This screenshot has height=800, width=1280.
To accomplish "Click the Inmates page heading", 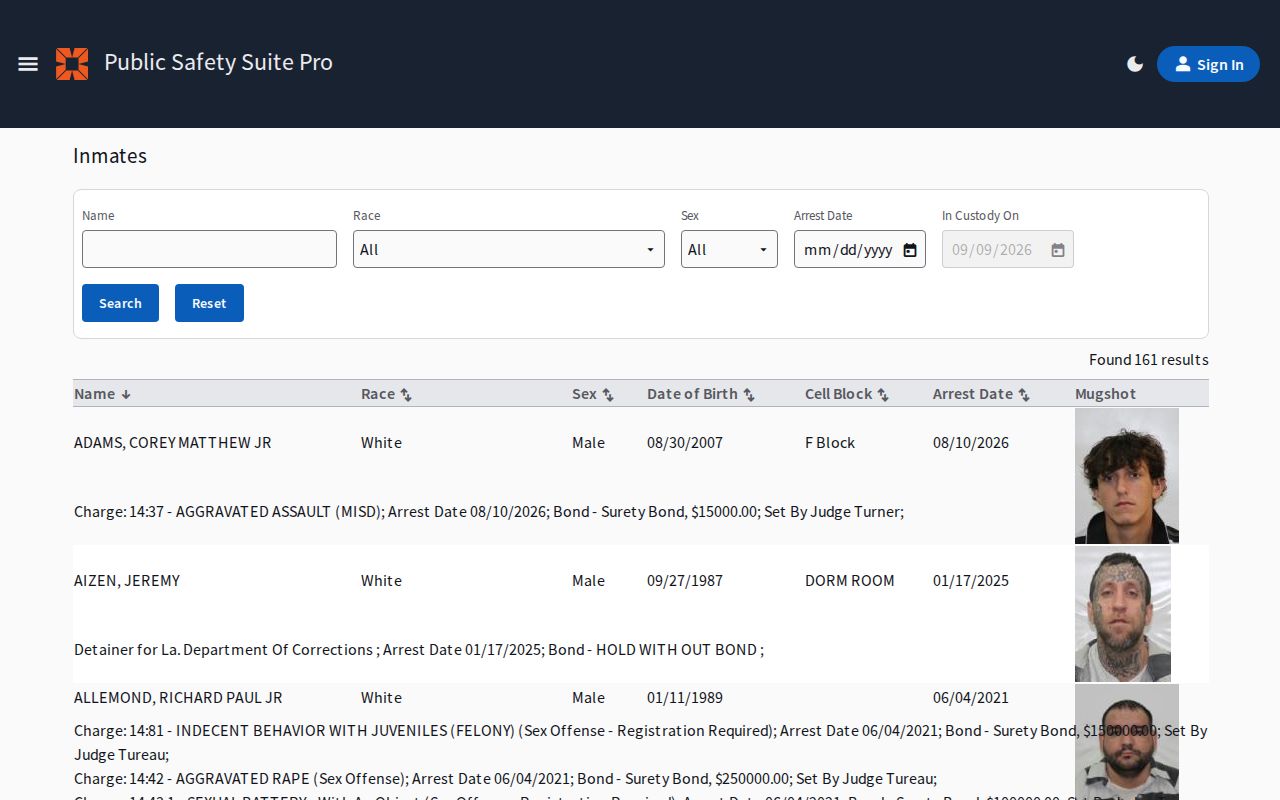I will click(x=110, y=156).
